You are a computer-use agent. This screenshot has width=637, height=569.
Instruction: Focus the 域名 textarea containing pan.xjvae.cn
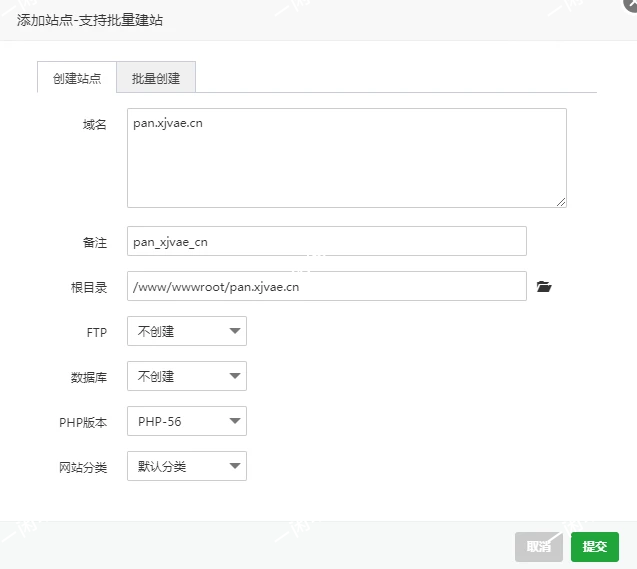click(x=346, y=158)
